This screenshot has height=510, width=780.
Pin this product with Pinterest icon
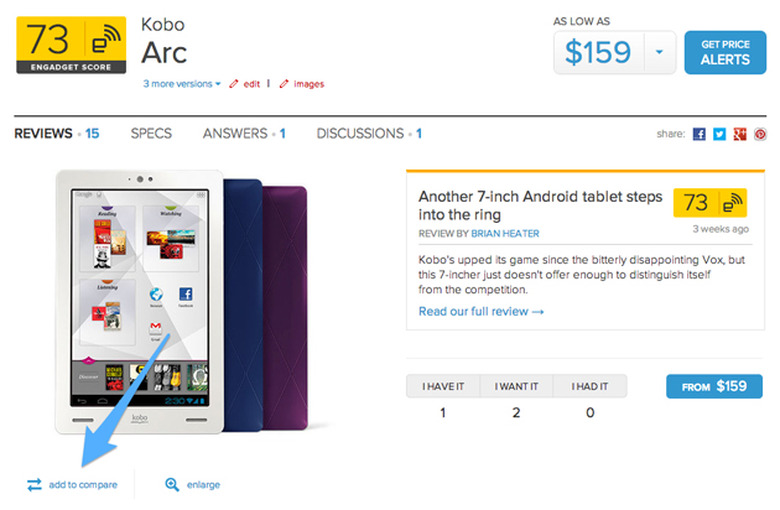(760, 134)
